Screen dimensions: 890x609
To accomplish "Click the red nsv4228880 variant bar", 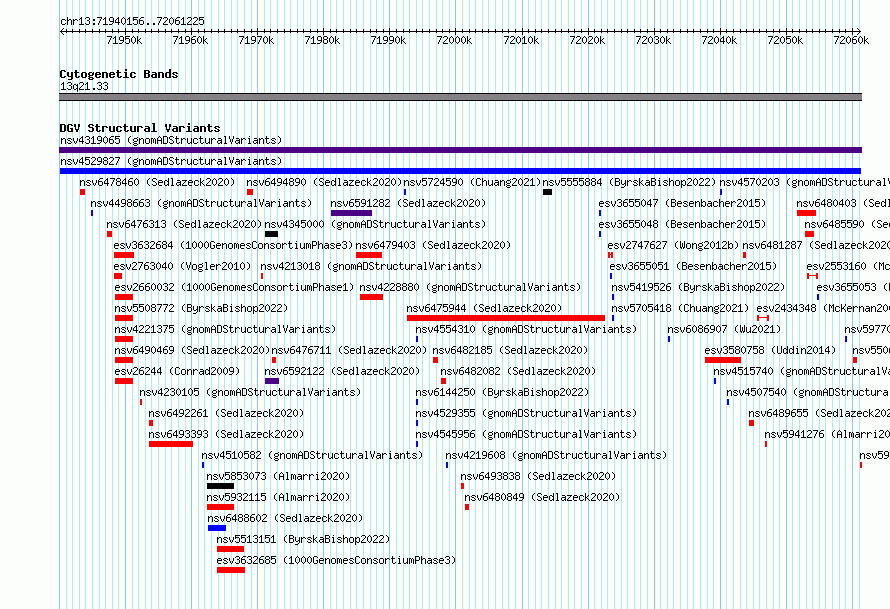I will tap(371, 297).
